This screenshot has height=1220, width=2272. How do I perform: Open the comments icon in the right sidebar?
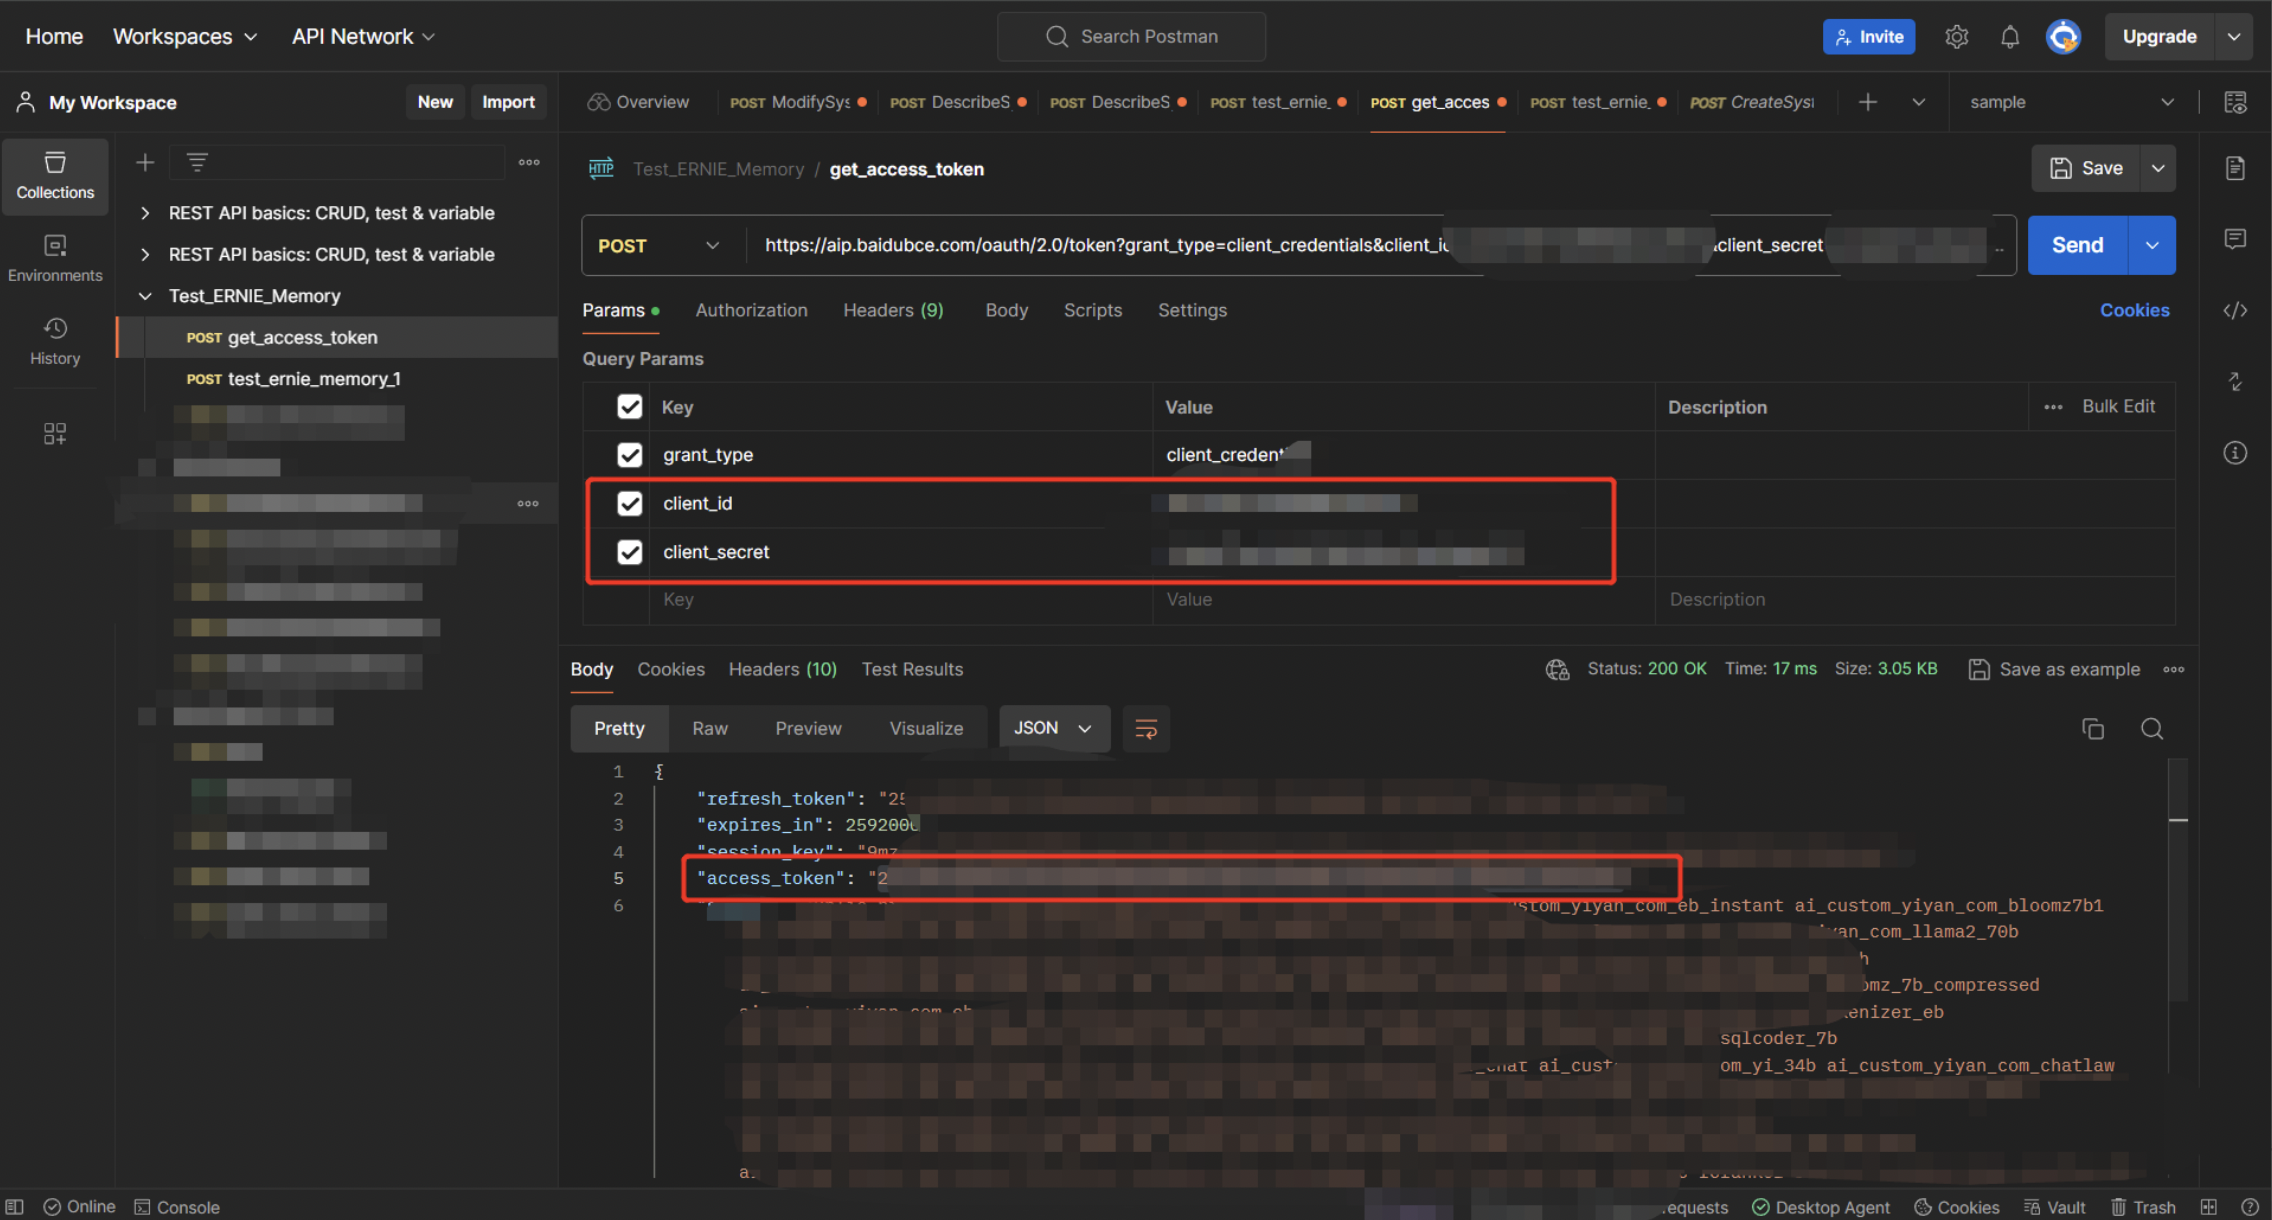[x=2235, y=239]
